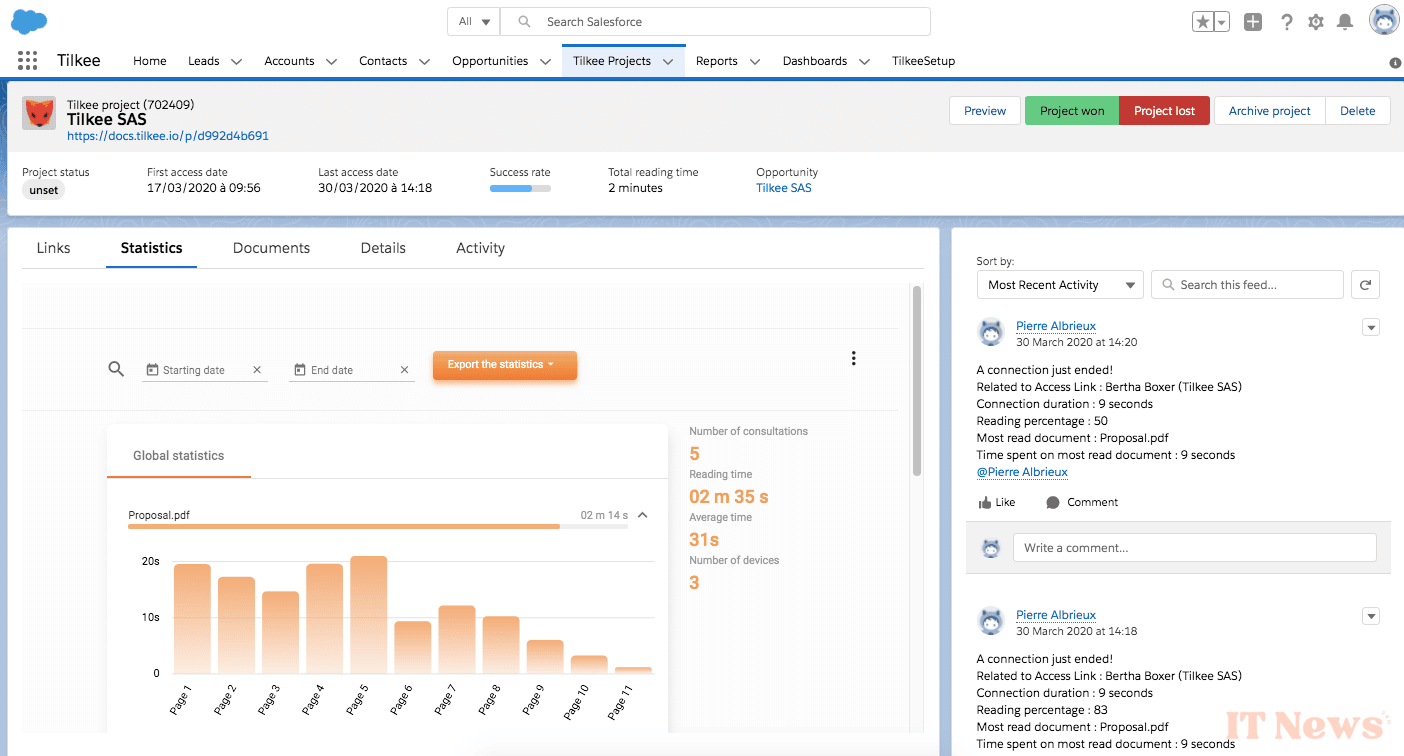The height and width of the screenshot is (756, 1404).
Task: Open the search scope All dropdown
Action: [x=474, y=22]
